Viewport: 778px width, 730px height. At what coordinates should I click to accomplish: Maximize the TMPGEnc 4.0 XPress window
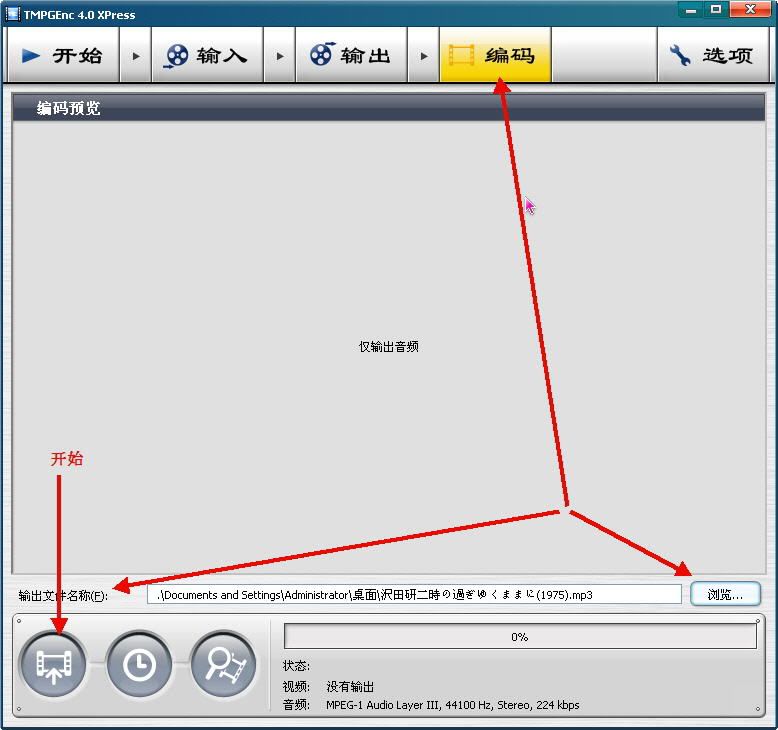pos(716,10)
